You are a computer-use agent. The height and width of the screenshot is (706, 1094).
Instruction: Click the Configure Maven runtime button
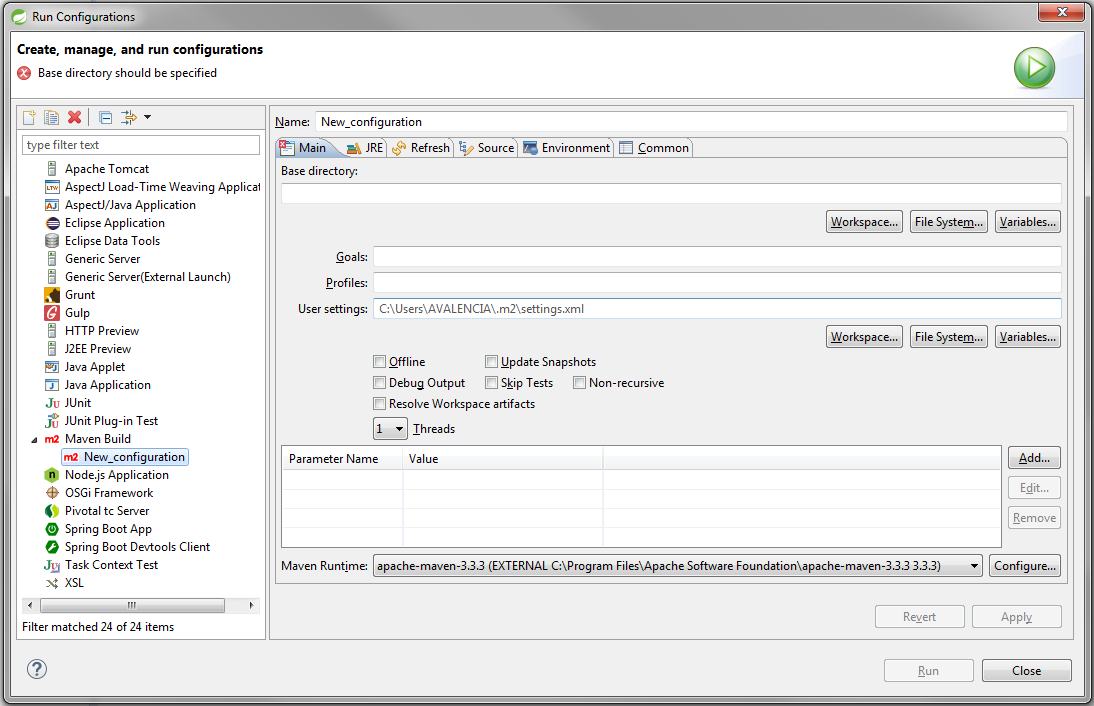click(x=1025, y=566)
